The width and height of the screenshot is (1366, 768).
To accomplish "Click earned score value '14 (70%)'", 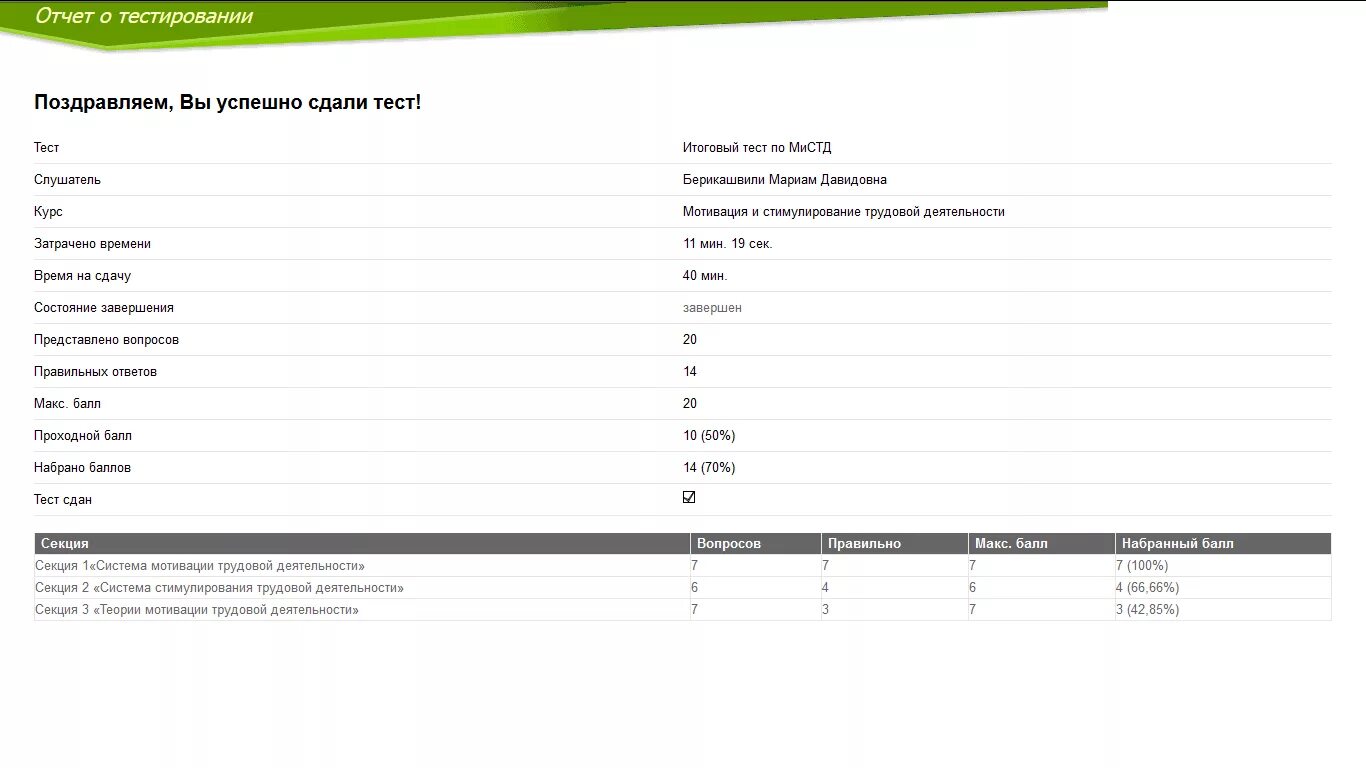I will tap(709, 468).
